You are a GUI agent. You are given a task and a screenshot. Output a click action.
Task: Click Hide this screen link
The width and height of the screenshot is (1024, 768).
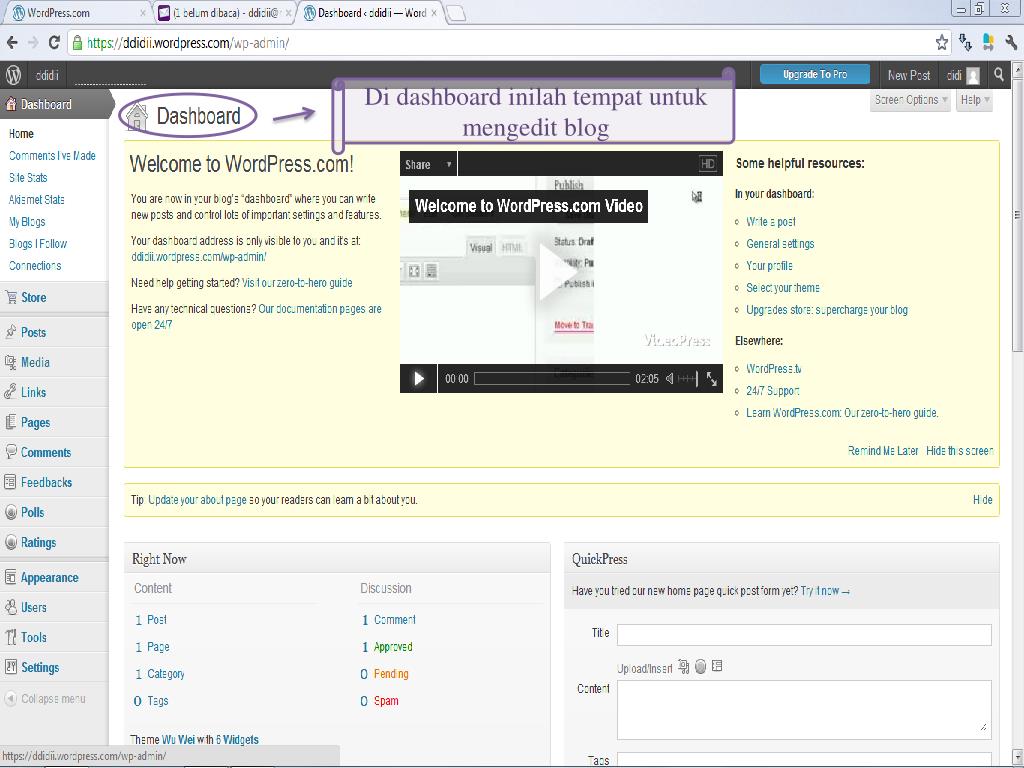960,451
